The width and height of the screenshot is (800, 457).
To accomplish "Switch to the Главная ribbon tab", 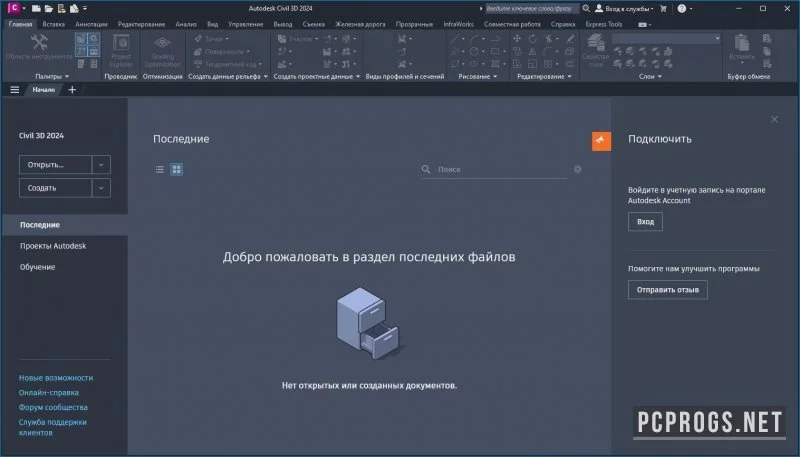I will (20, 24).
